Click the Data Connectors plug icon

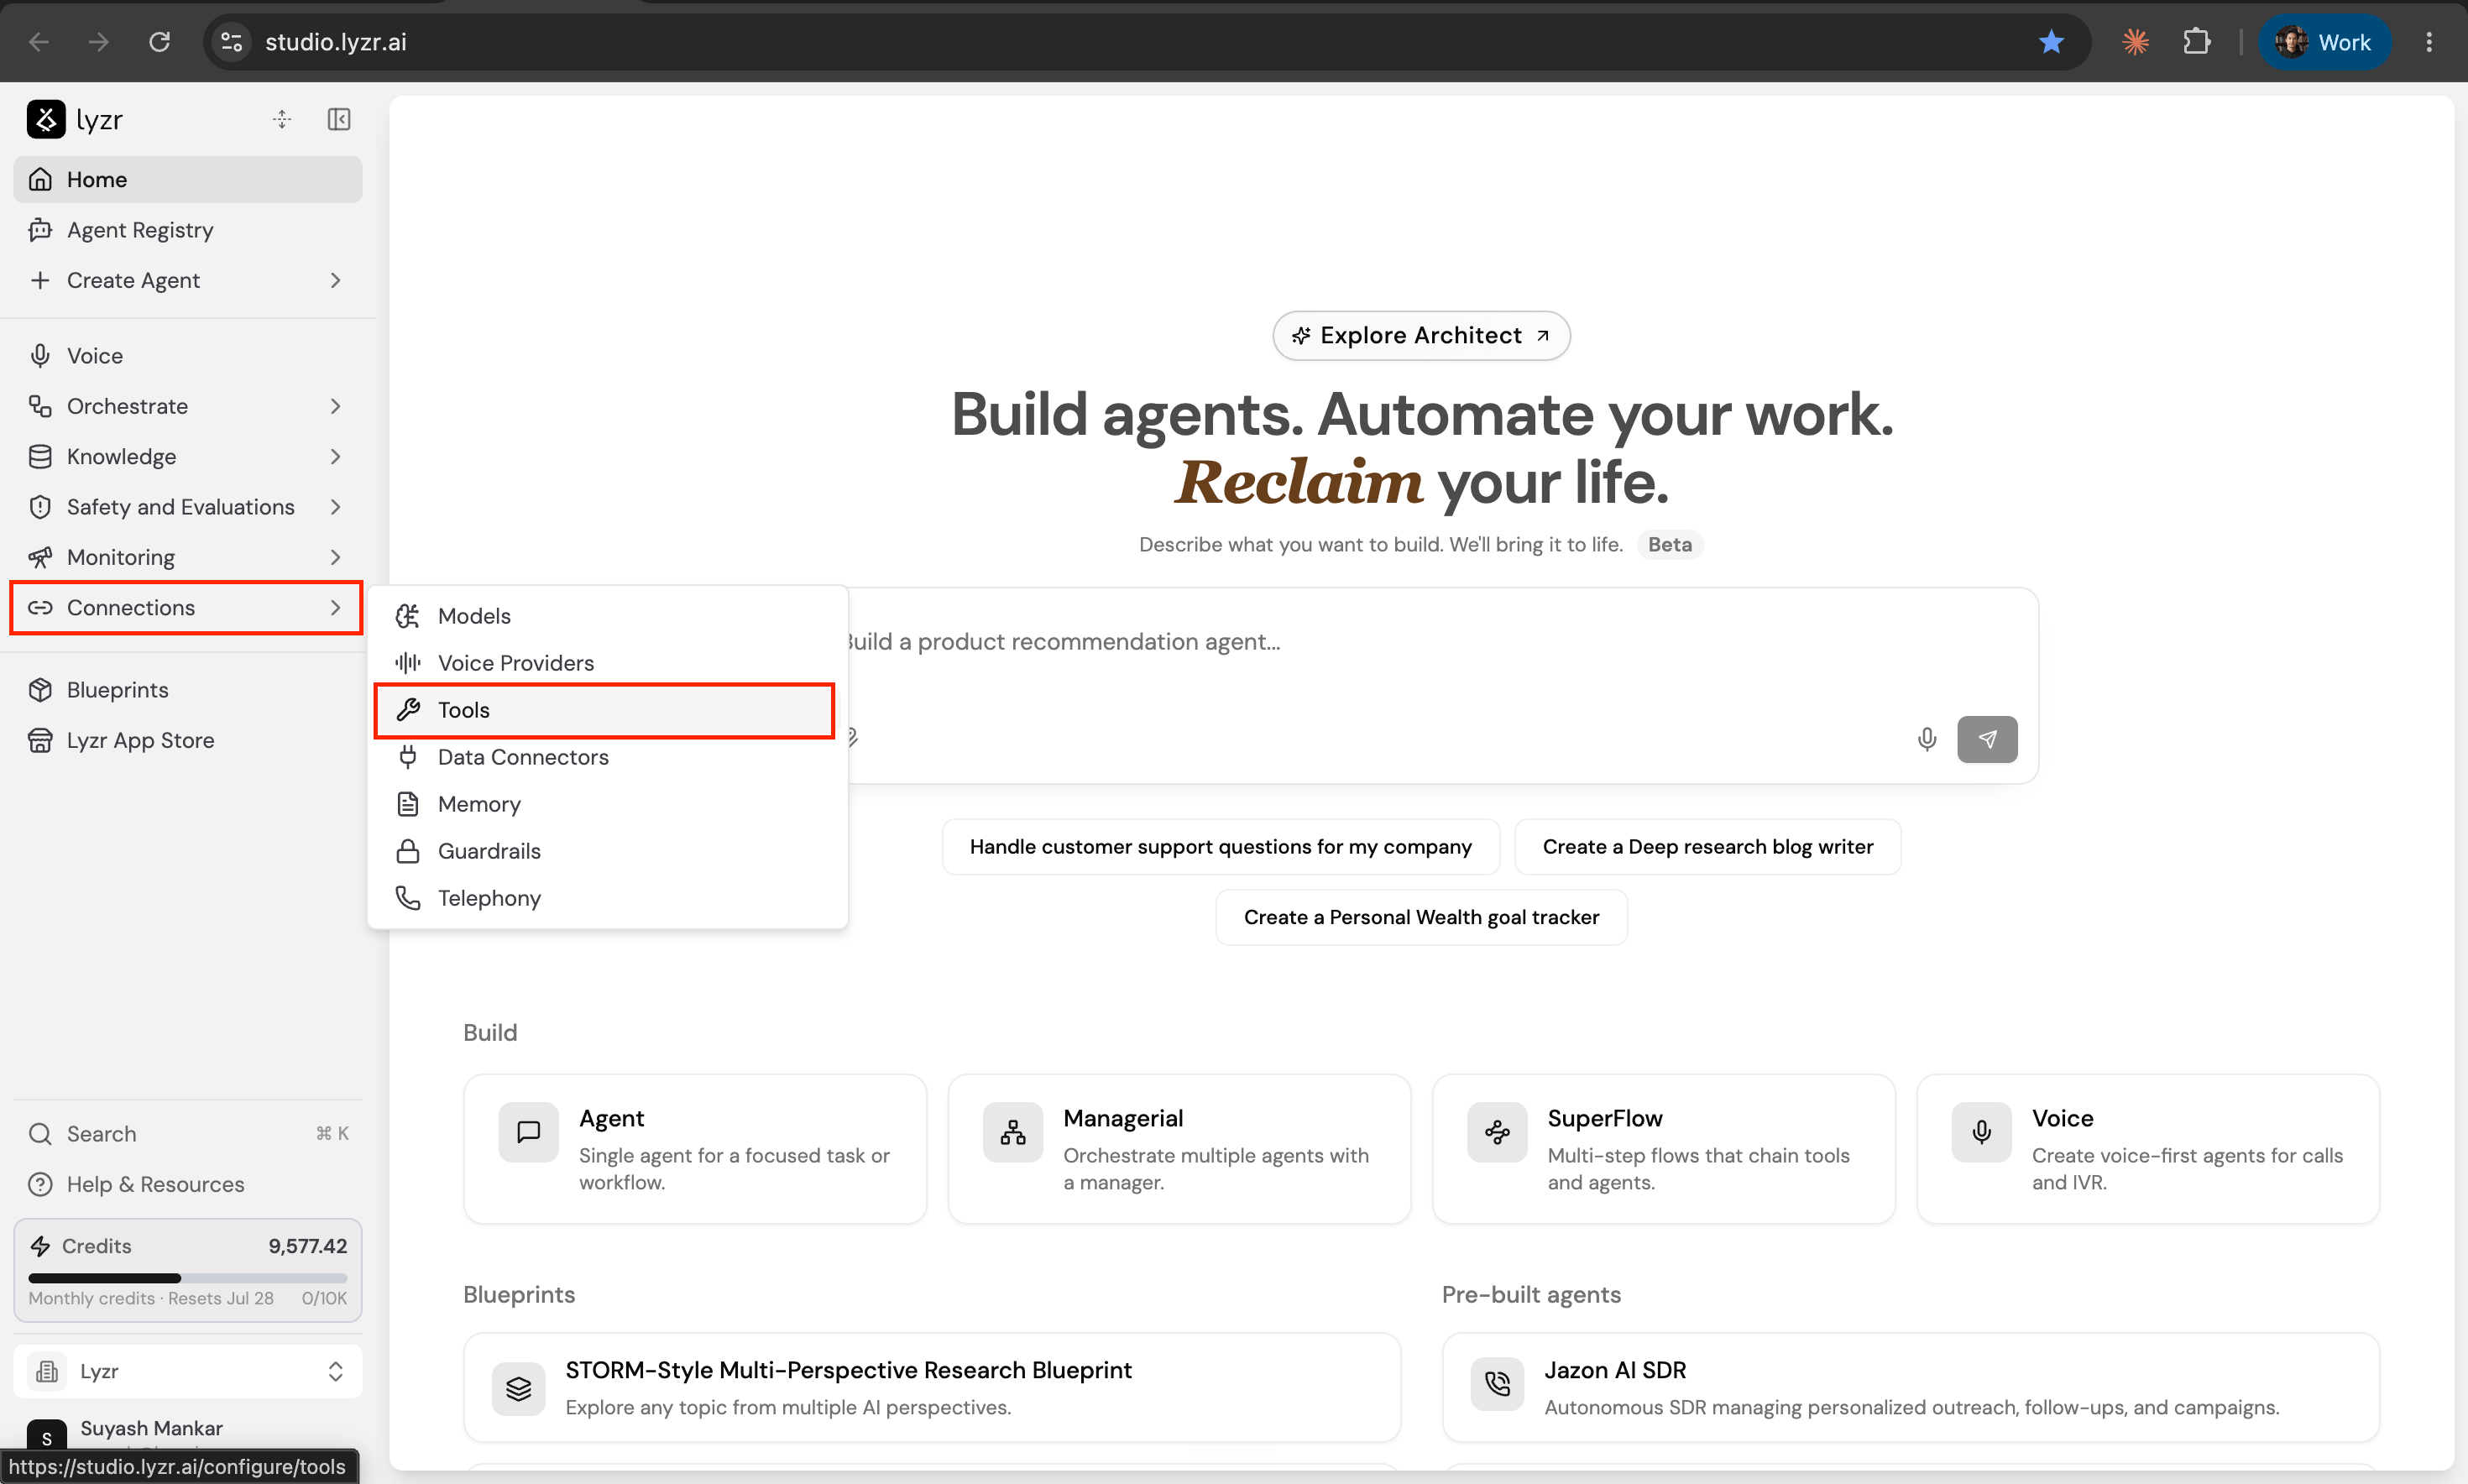point(408,757)
